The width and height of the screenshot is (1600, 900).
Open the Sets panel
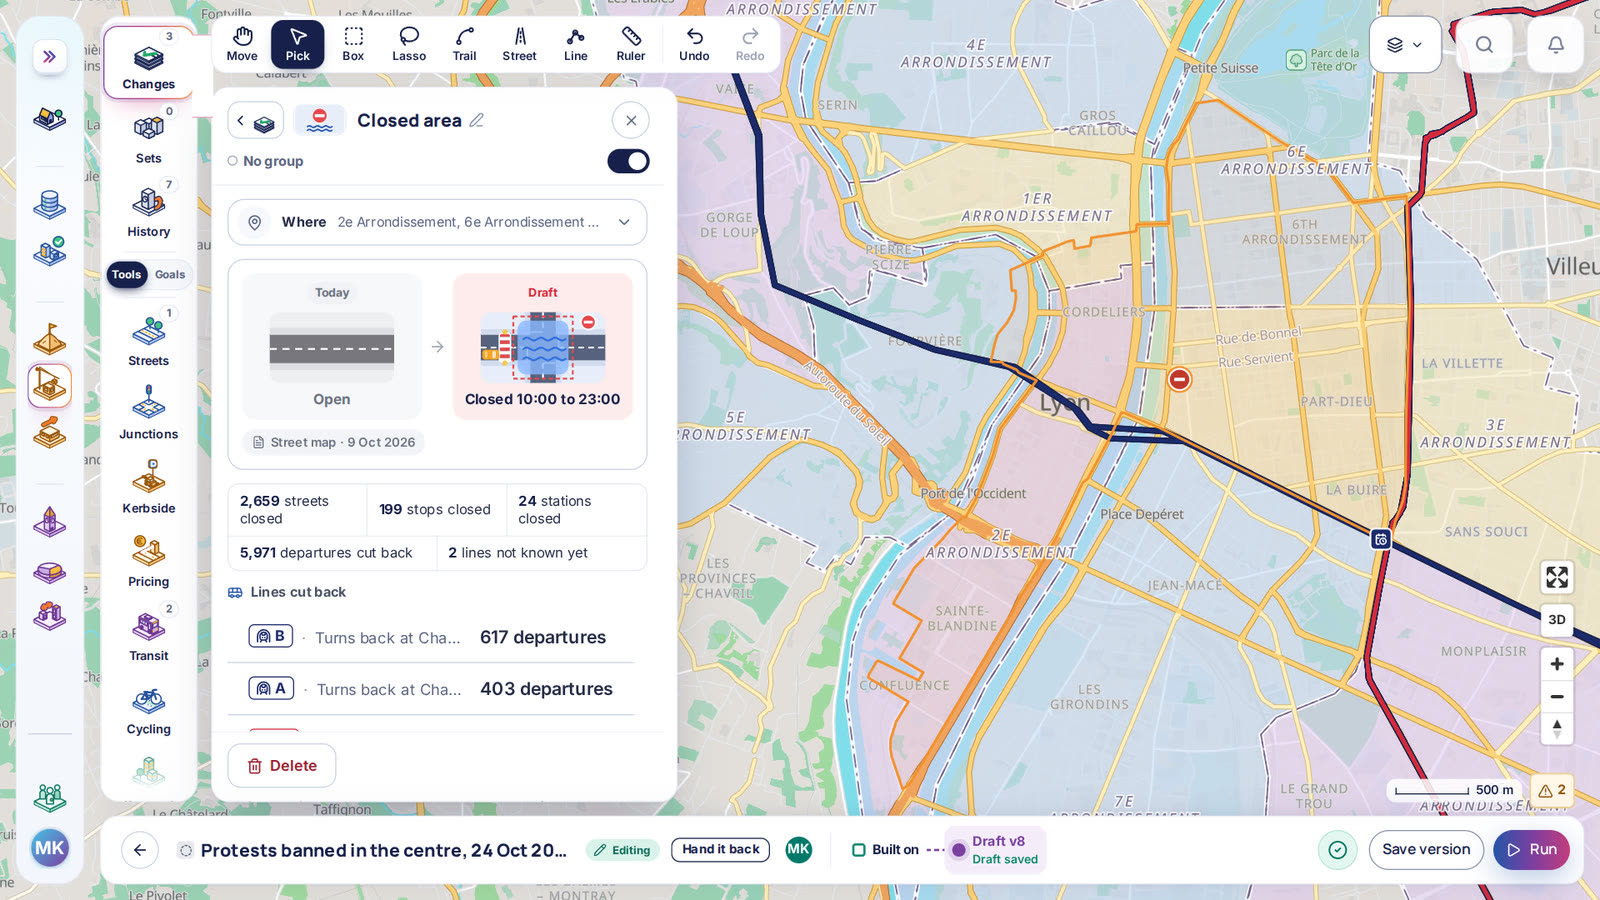point(149,137)
